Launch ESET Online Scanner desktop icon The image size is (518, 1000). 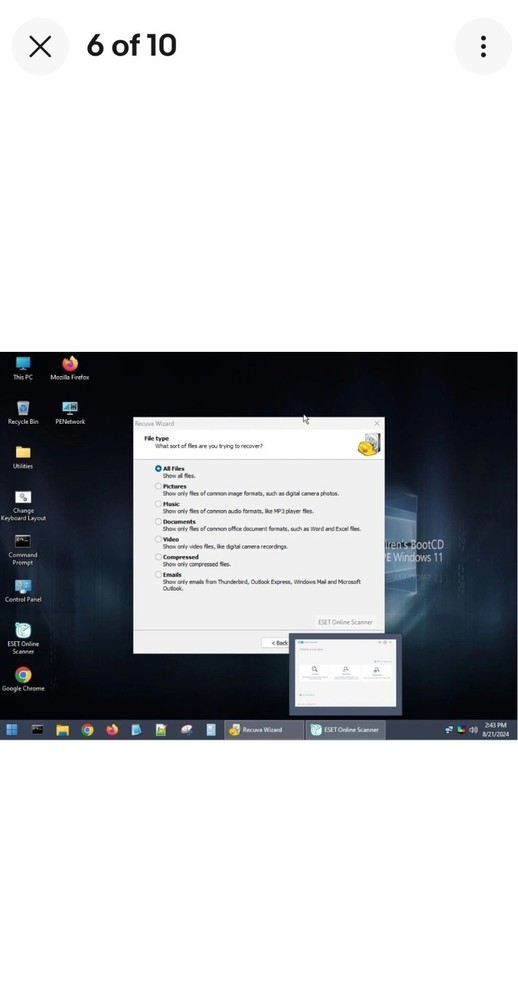(x=23, y=638)
